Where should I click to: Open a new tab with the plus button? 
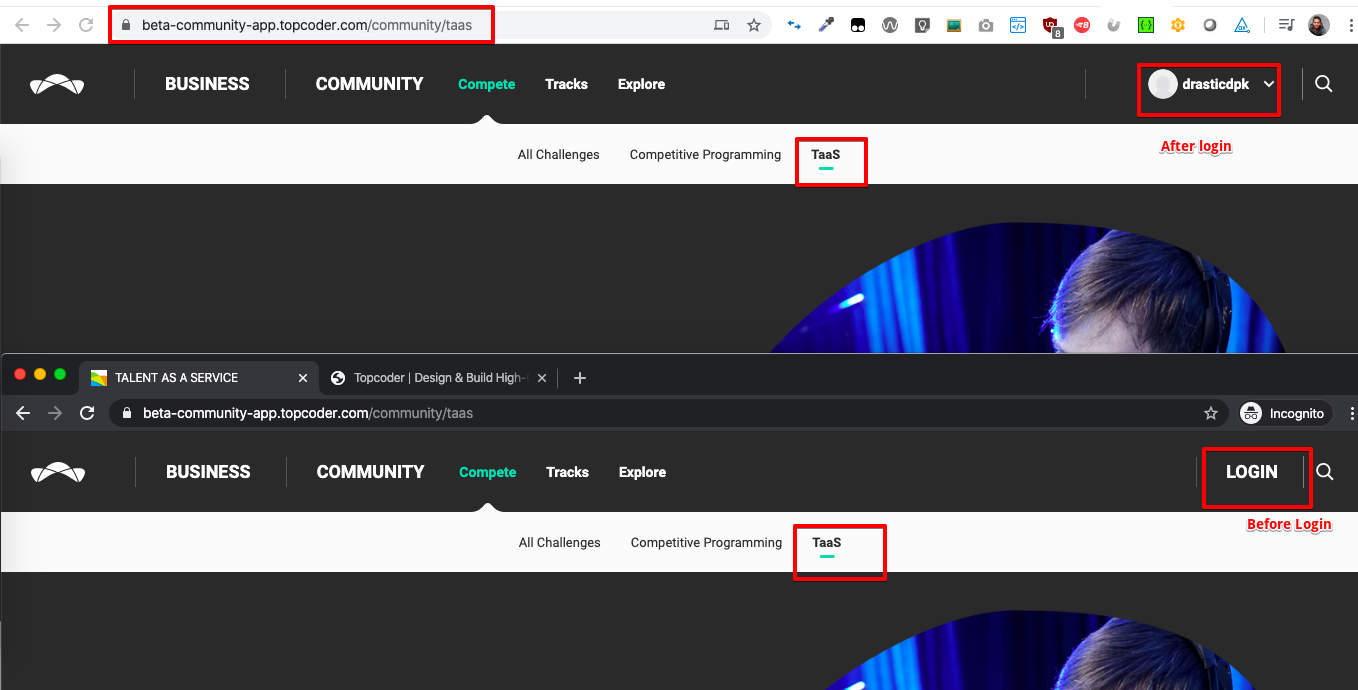click(x=580, y=378)
